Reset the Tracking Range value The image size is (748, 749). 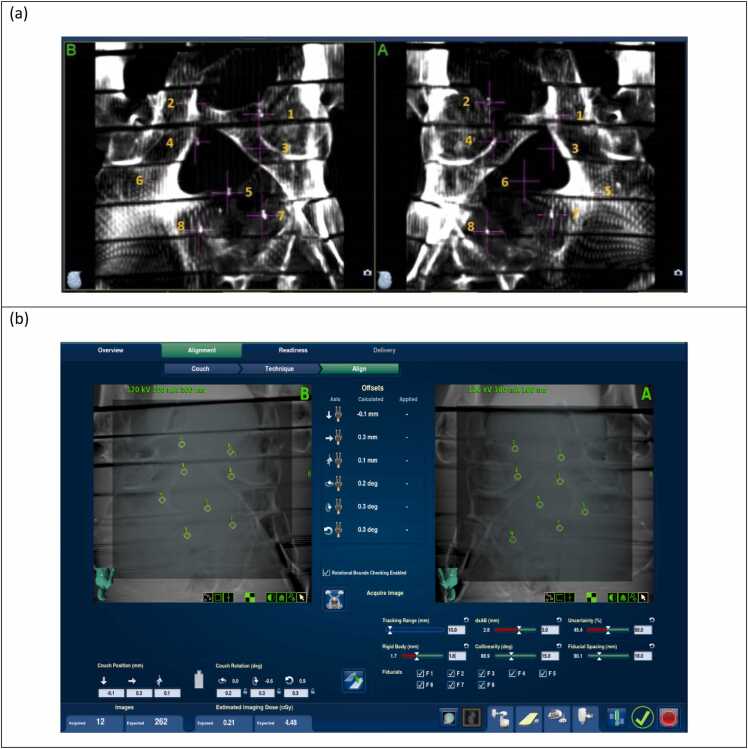coord(466,620)
